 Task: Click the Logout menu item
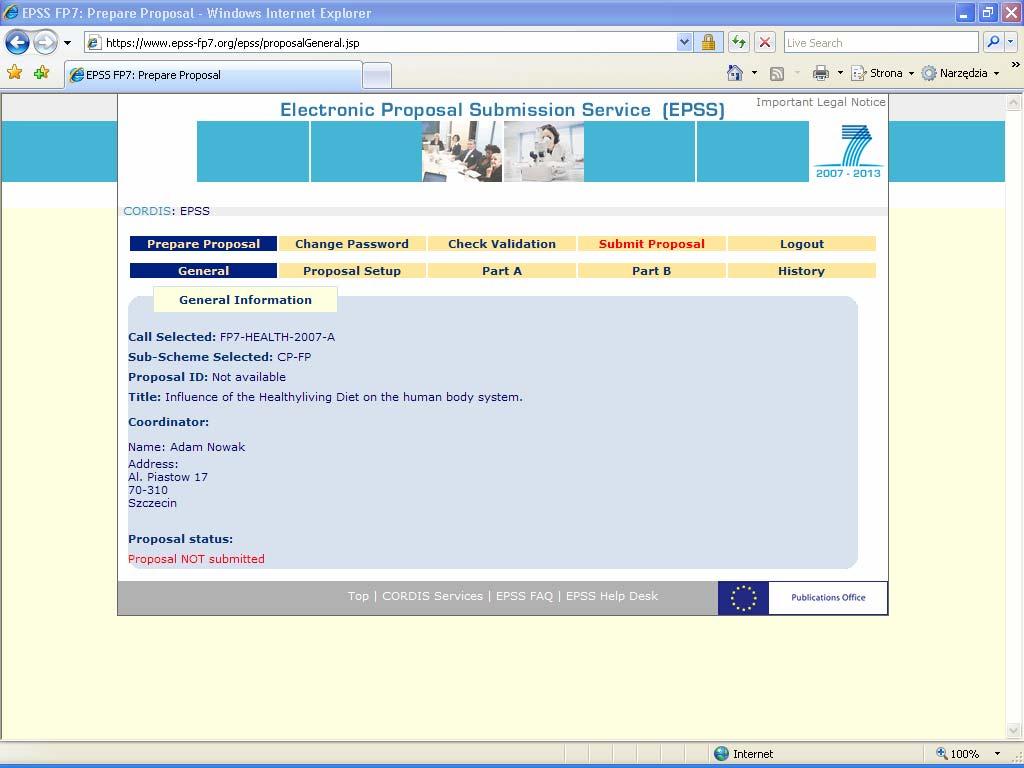(801, 244)
